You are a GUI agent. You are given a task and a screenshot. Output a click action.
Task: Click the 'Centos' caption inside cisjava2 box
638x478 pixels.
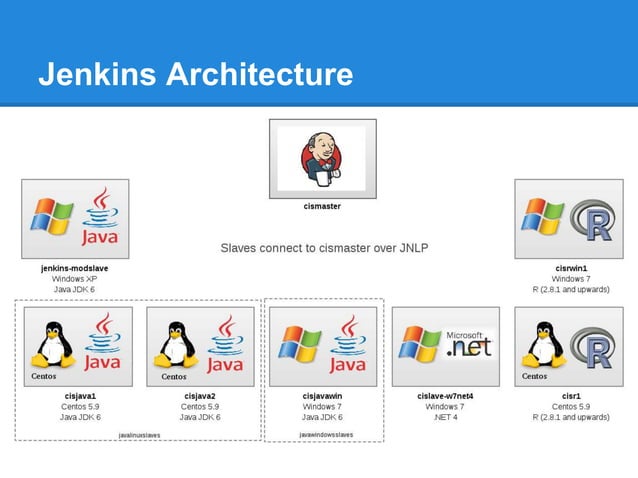[x=174, y=377]
